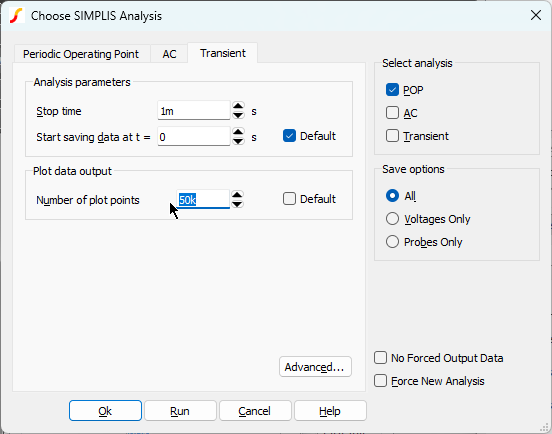Toggle Default checkbox for plot points

coord(289,199)
